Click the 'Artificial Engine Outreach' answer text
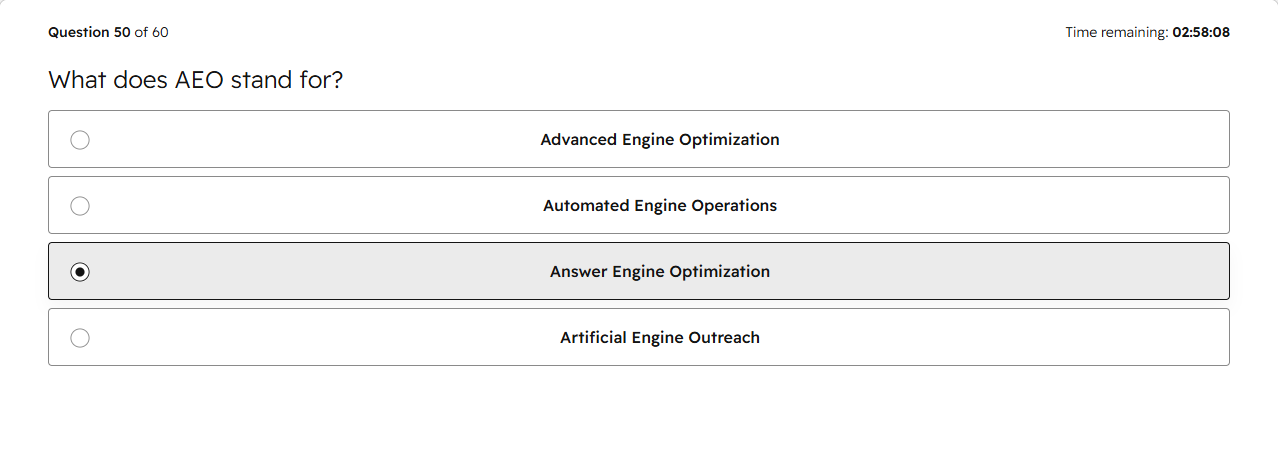 click(x=660, y=338)
